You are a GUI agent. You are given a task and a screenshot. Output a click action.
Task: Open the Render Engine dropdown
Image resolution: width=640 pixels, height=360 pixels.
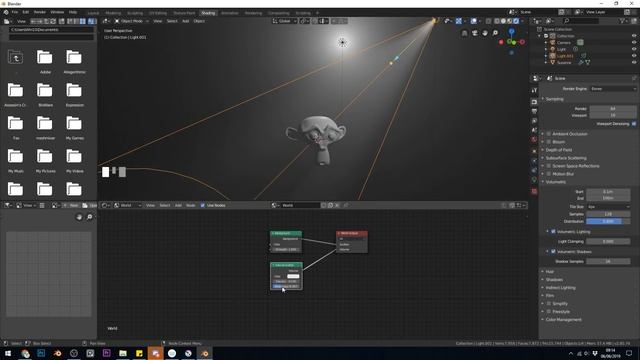click(x=613, y=89)
